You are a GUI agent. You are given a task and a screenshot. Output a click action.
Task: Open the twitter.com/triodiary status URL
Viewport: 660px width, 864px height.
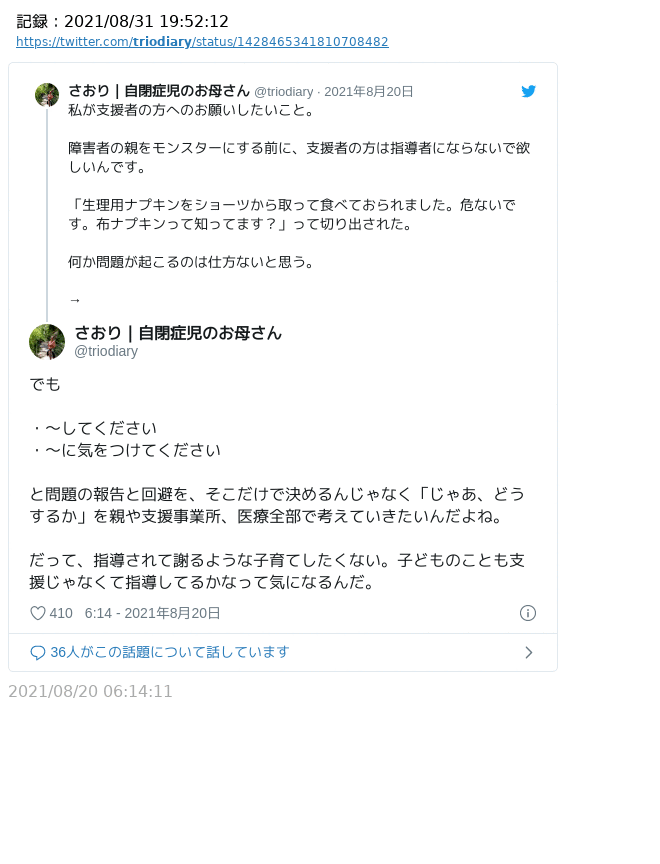[x=202, y=42]
